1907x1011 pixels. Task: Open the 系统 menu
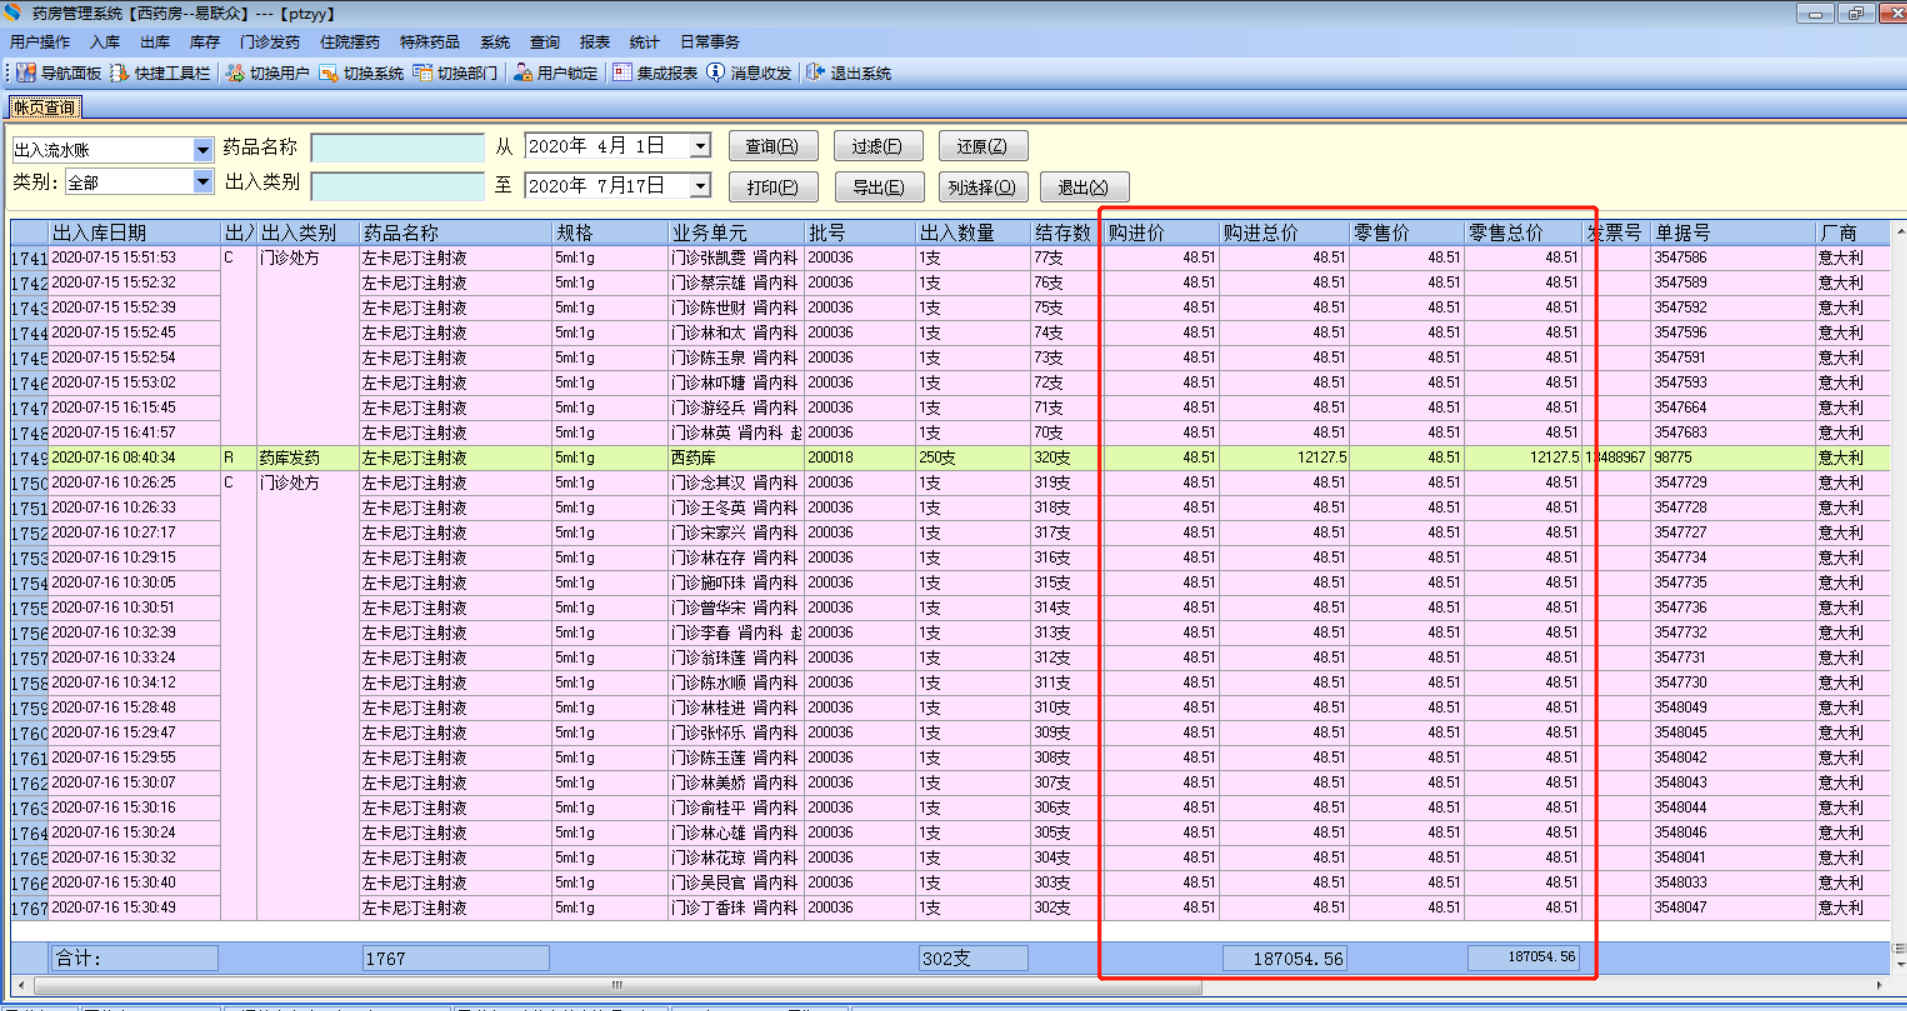[x=495, y=42]
